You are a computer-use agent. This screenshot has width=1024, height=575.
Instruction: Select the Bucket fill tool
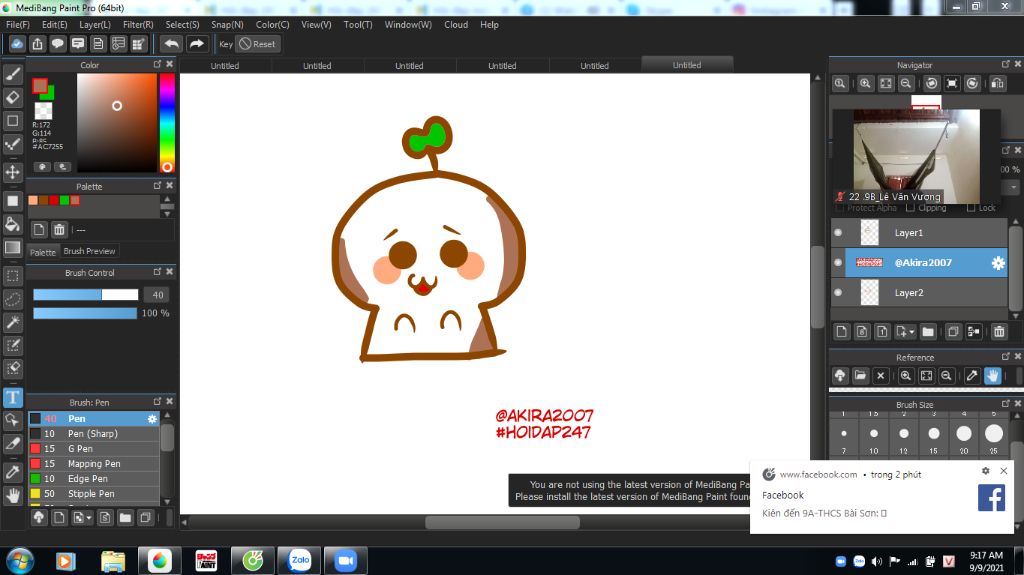coord(12,224)
